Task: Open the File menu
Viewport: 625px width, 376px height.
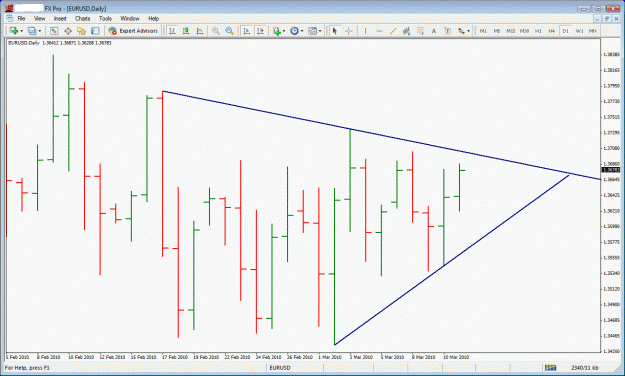Action: (21, 18)
